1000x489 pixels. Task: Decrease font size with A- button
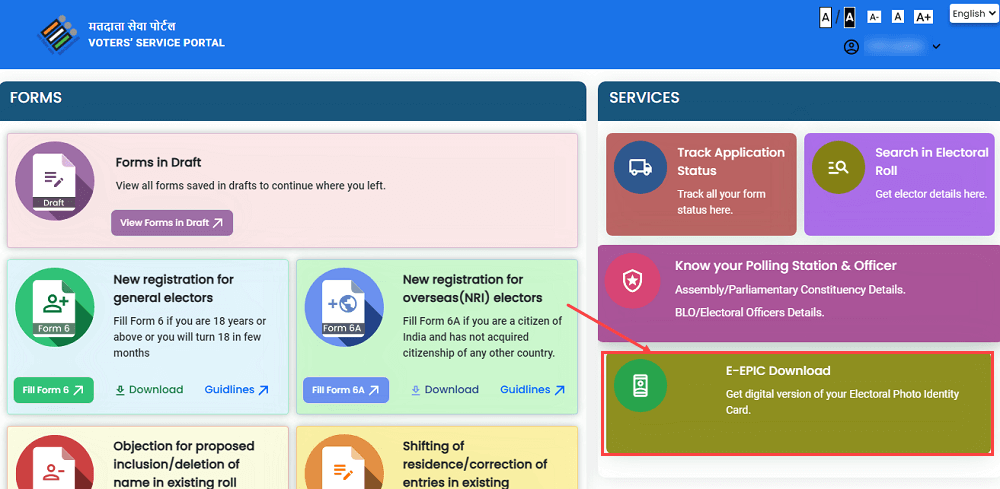pyautogui.click(x=874, y=17)
